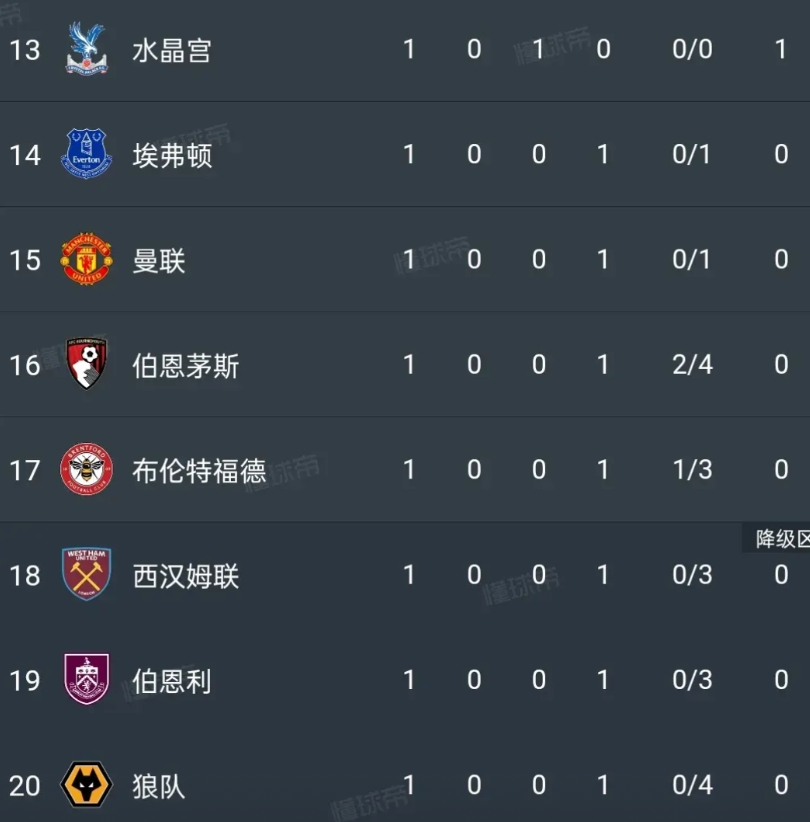
Task: Click the Crystal Palace club crest
Action: click(x=86, y=49)
